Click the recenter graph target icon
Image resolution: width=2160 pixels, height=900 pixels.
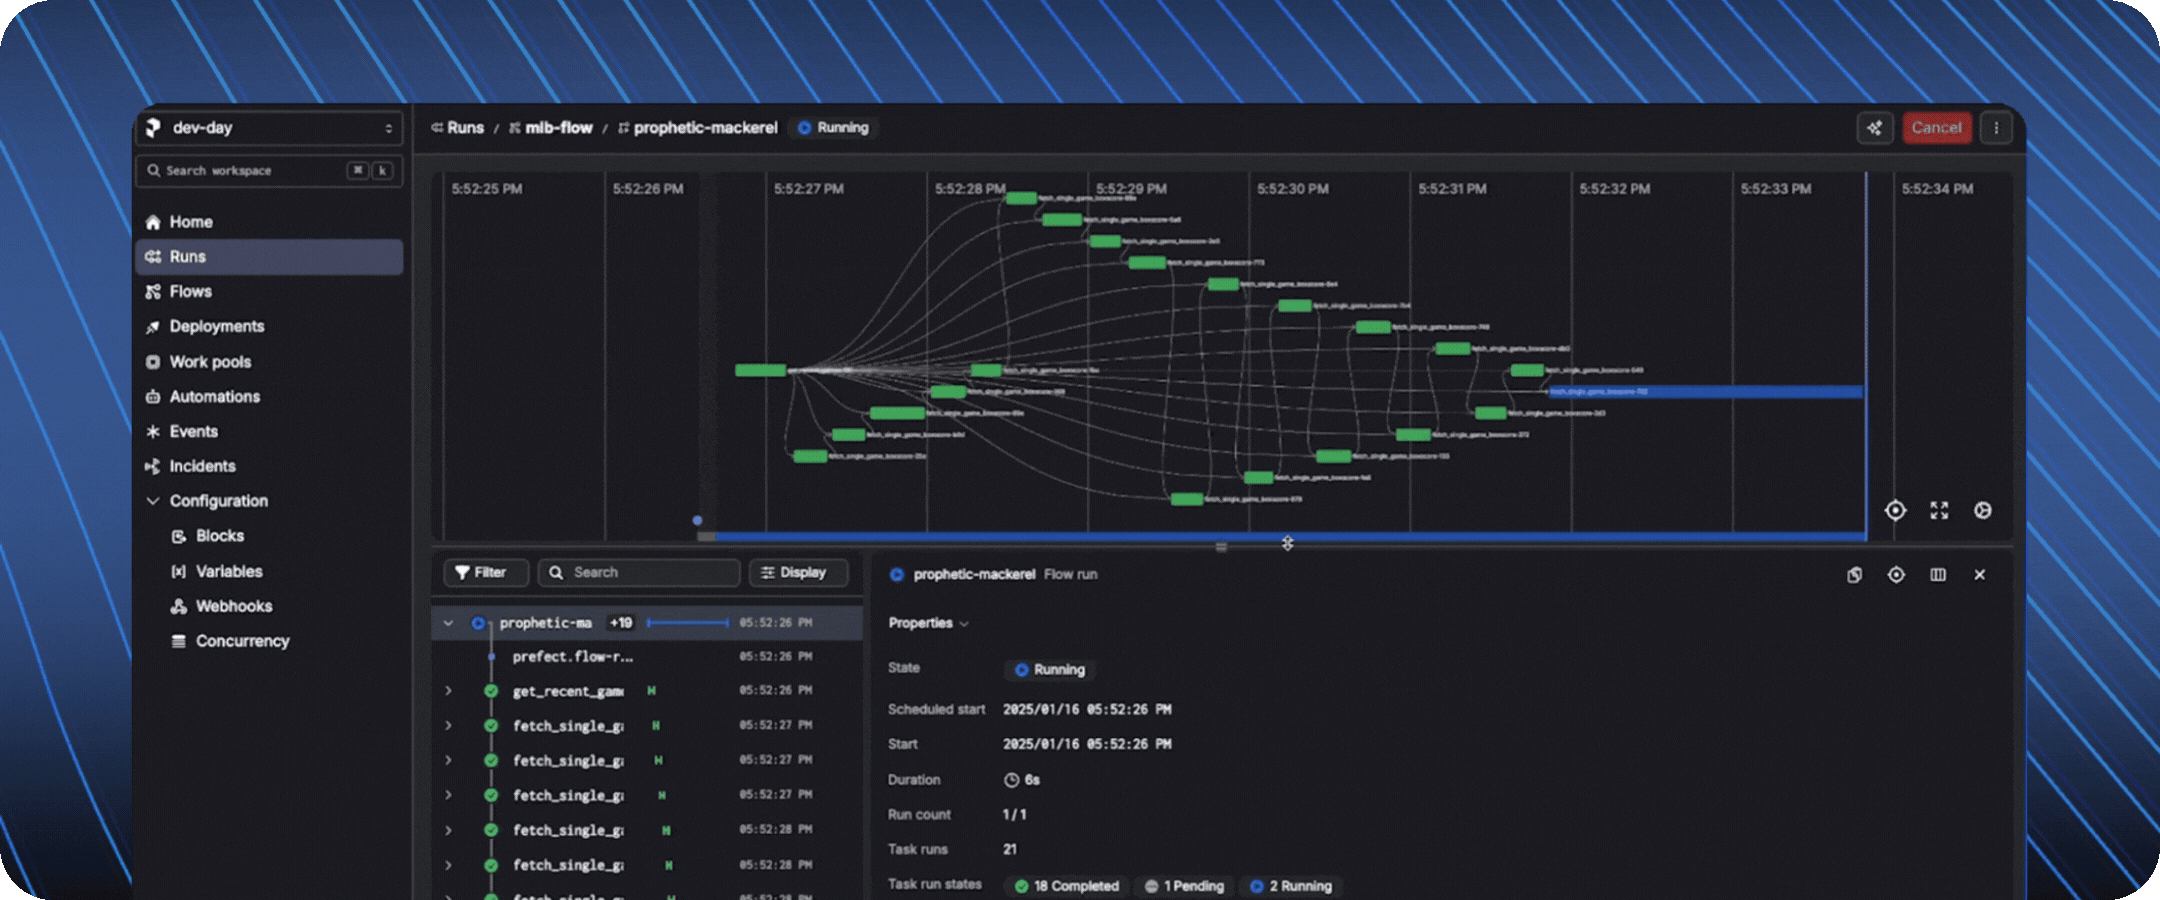pos(1895,511)
